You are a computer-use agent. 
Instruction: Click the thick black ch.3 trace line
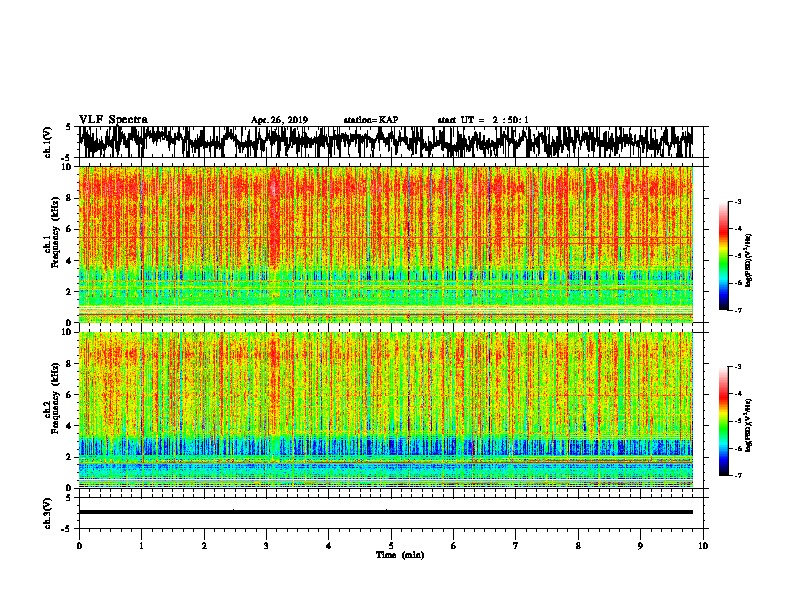point(385,512)
